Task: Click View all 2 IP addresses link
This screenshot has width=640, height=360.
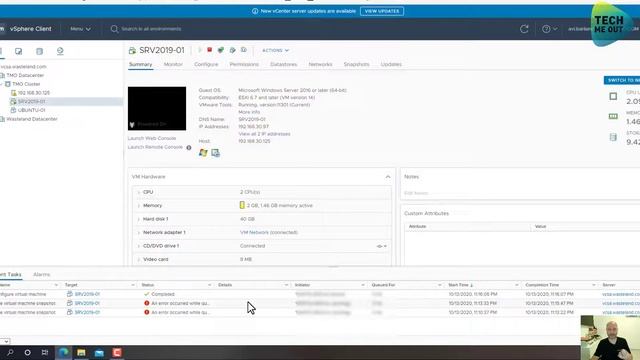Action: click(264, 134)
